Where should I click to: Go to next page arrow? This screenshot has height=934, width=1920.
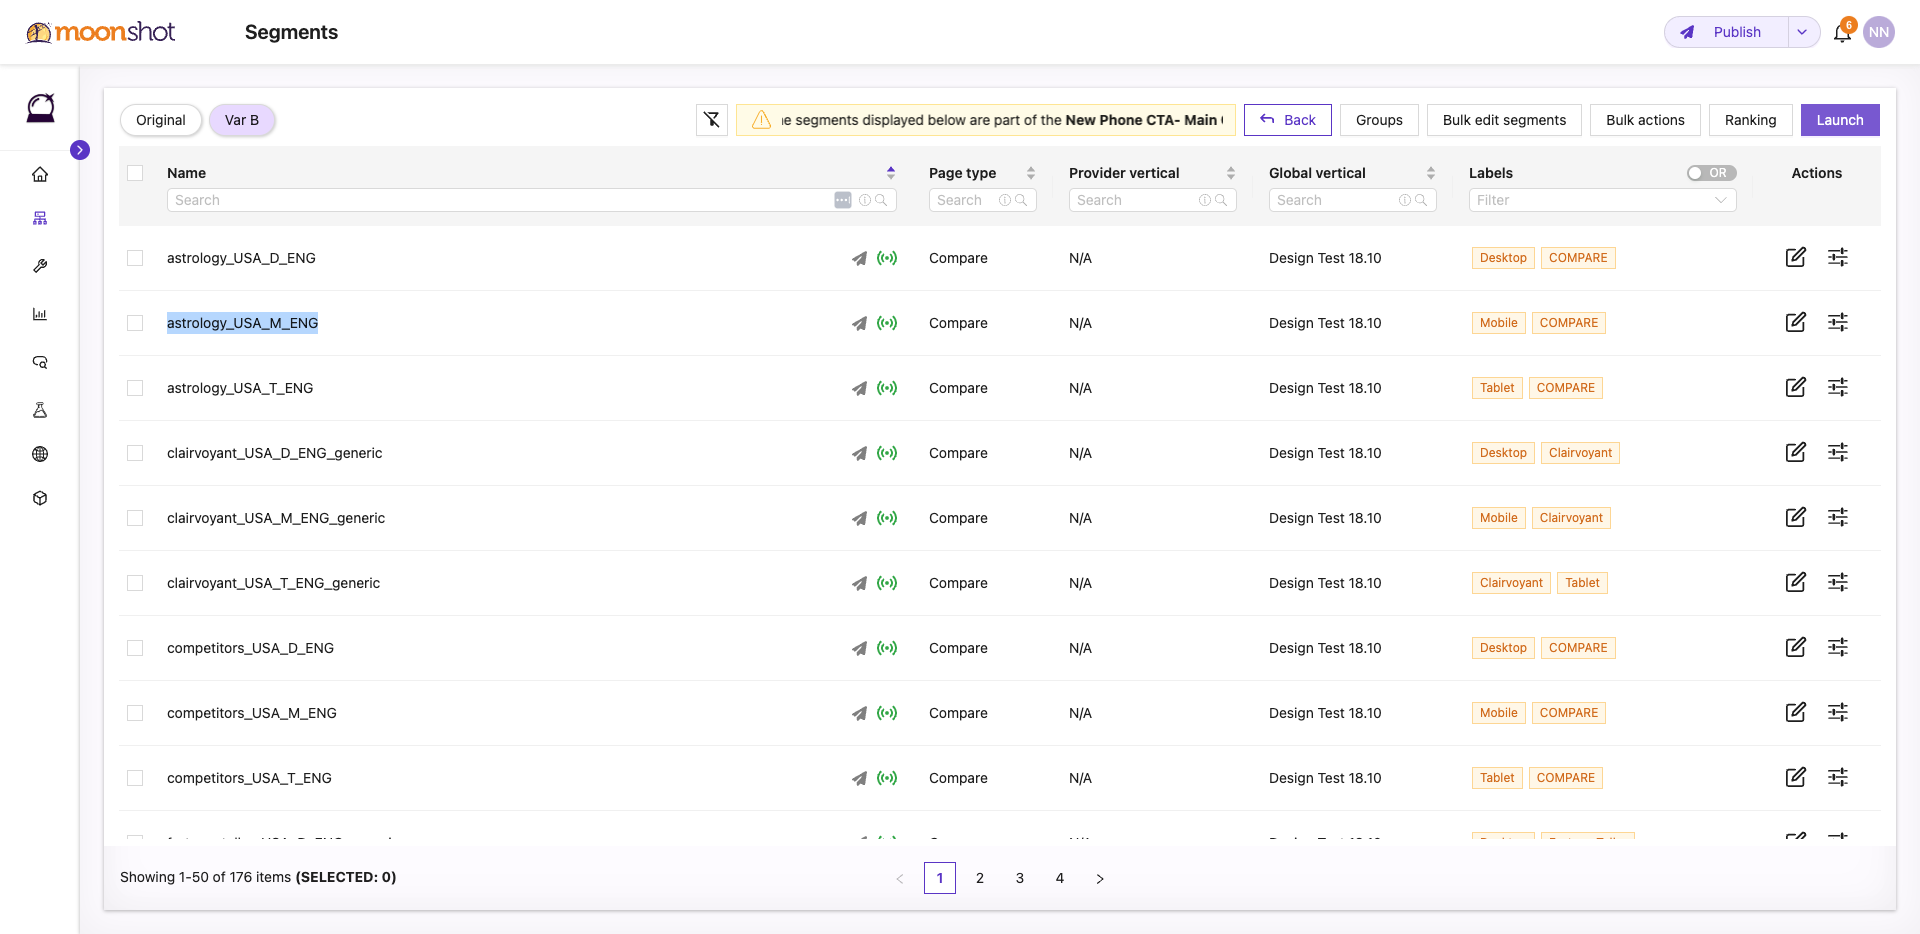click(x=1100, y=878)
